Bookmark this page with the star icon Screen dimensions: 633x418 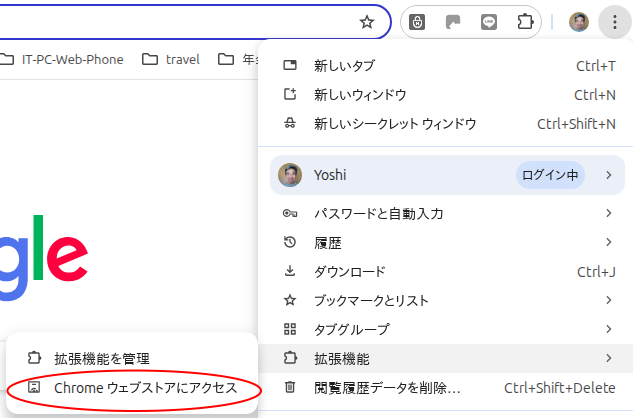(367, 22)
